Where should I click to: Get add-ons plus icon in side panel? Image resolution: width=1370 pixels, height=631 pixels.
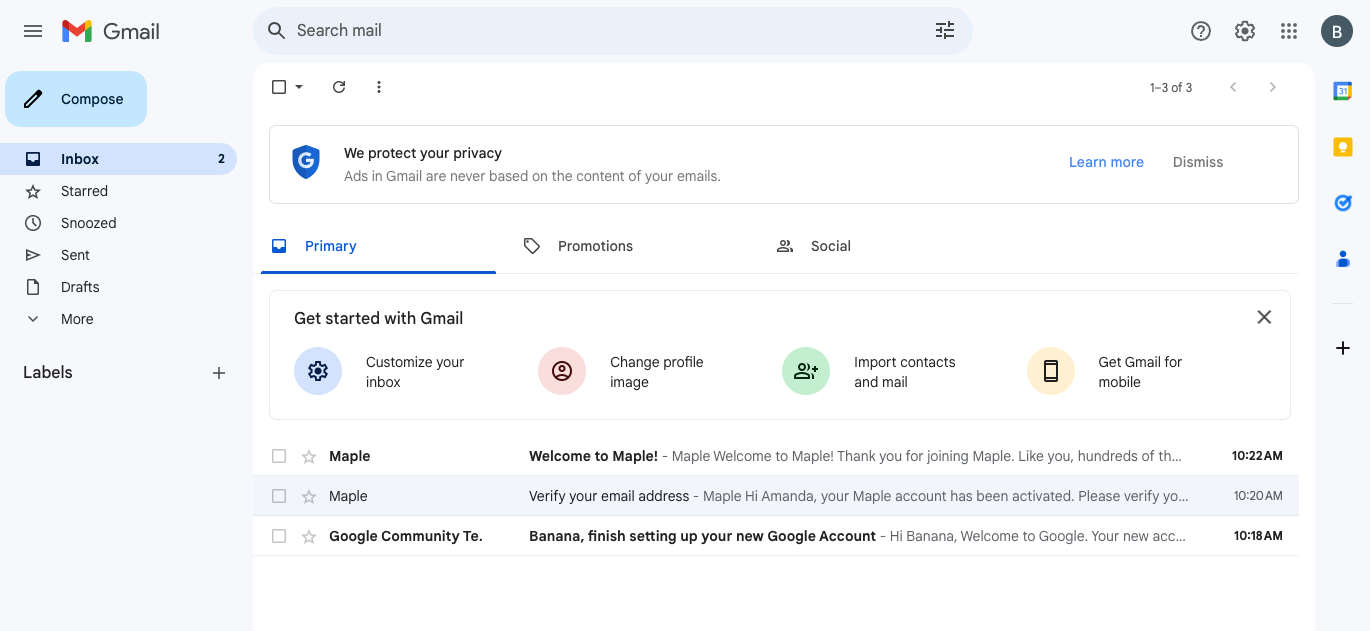1343,348
